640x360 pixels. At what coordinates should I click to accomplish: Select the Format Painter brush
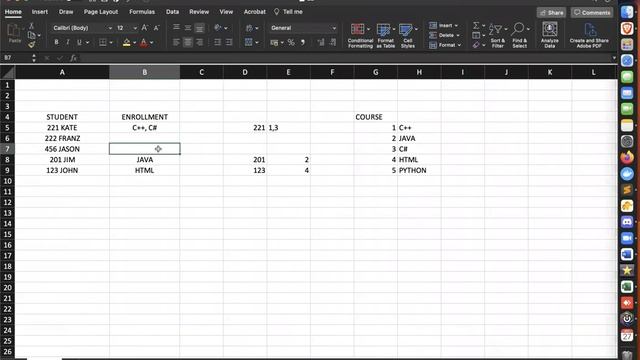coord(31,44)
